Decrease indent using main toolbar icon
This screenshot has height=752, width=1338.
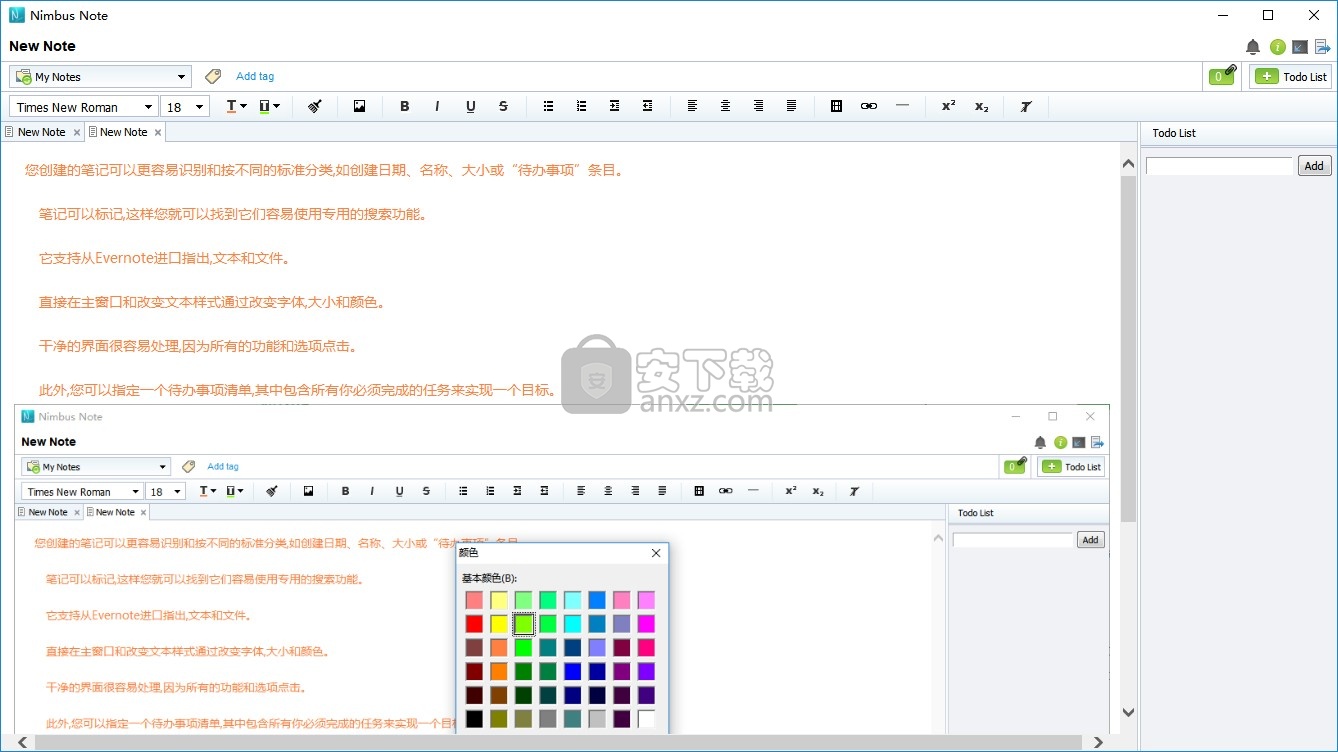pos(647,106)
